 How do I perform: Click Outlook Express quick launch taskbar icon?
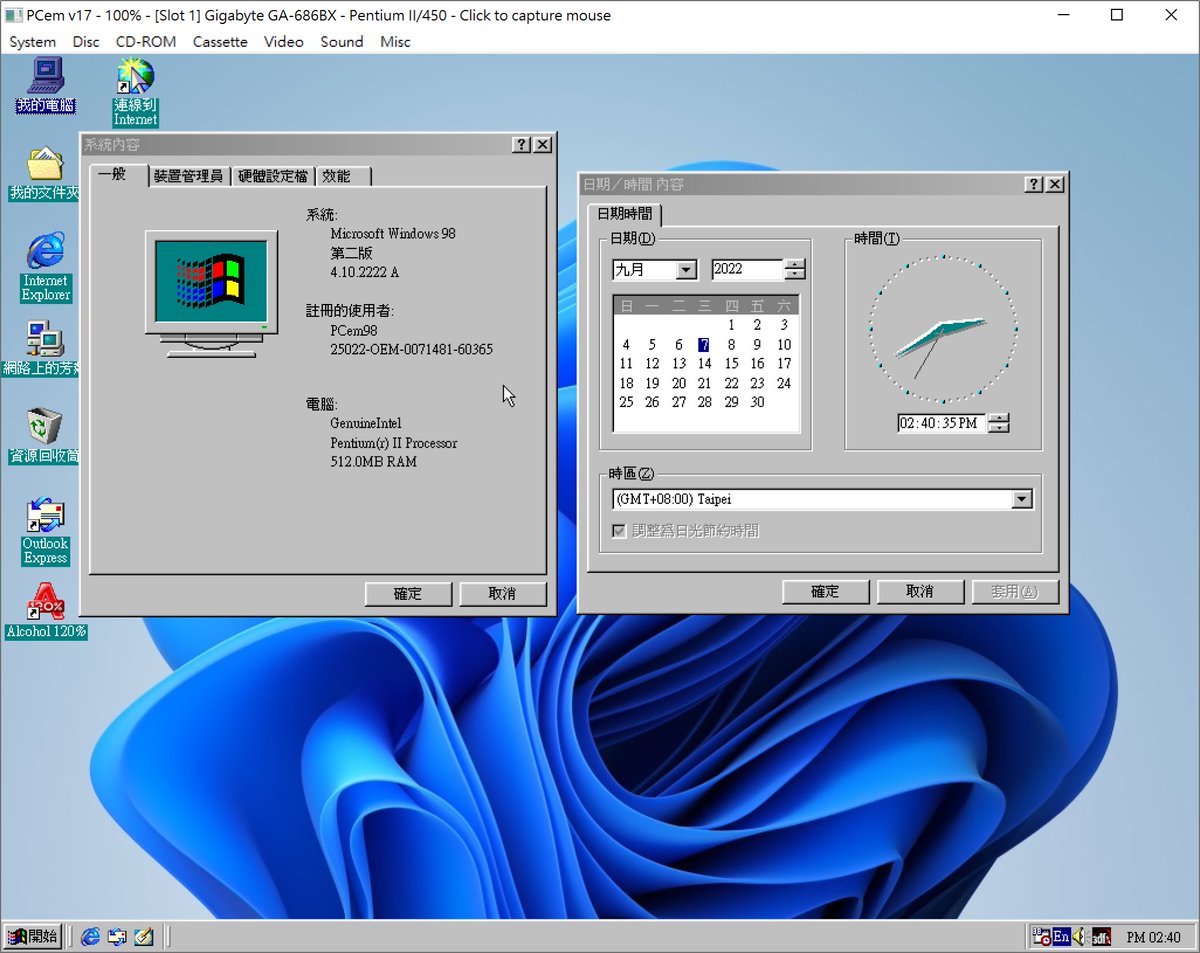click(x=117, y=937)
